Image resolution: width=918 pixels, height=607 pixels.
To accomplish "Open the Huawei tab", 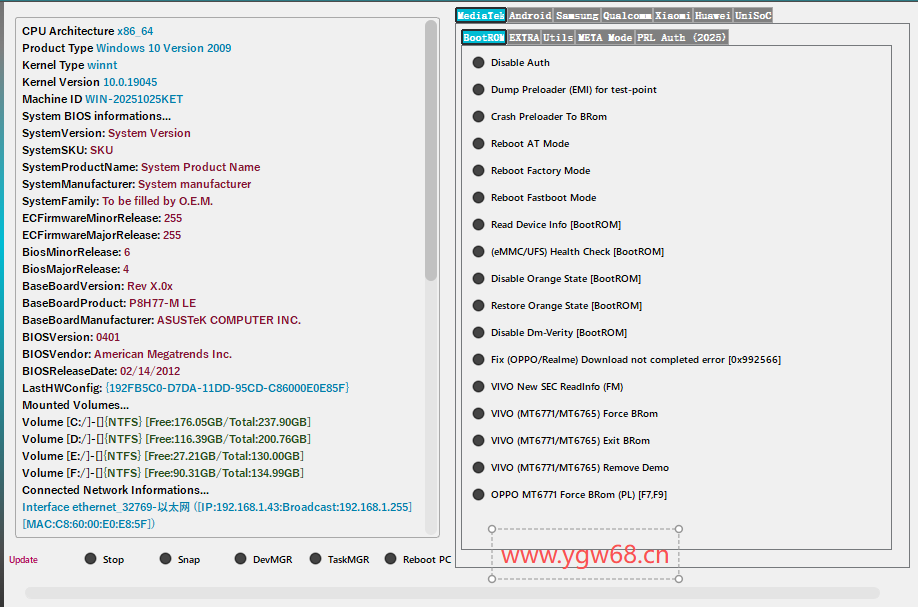I will point(713,16).
